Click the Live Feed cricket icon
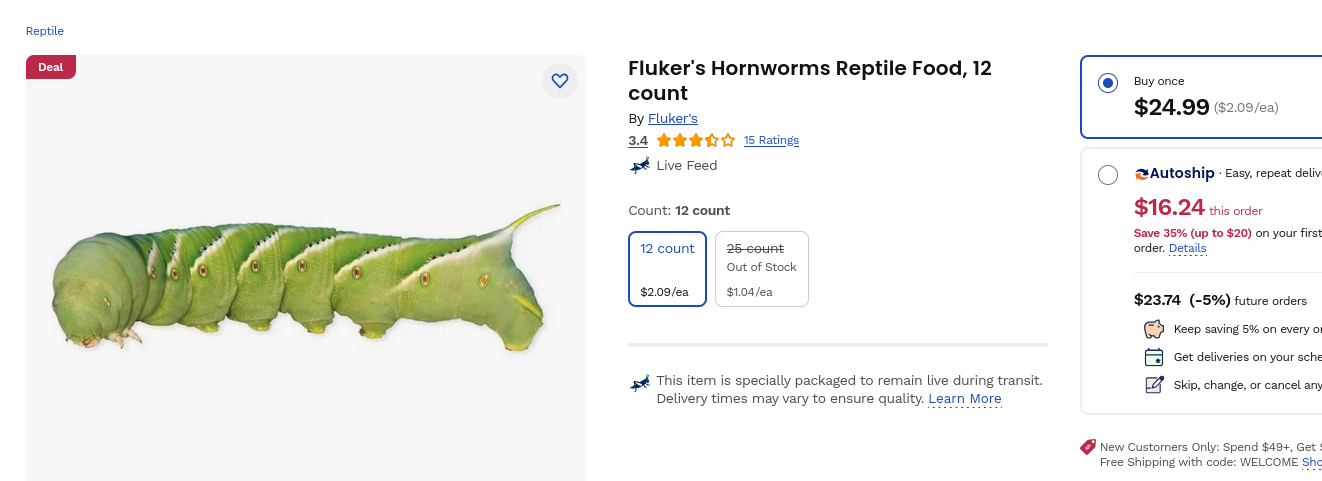Screen dimensions: 1322x481 tap(640, 165)
